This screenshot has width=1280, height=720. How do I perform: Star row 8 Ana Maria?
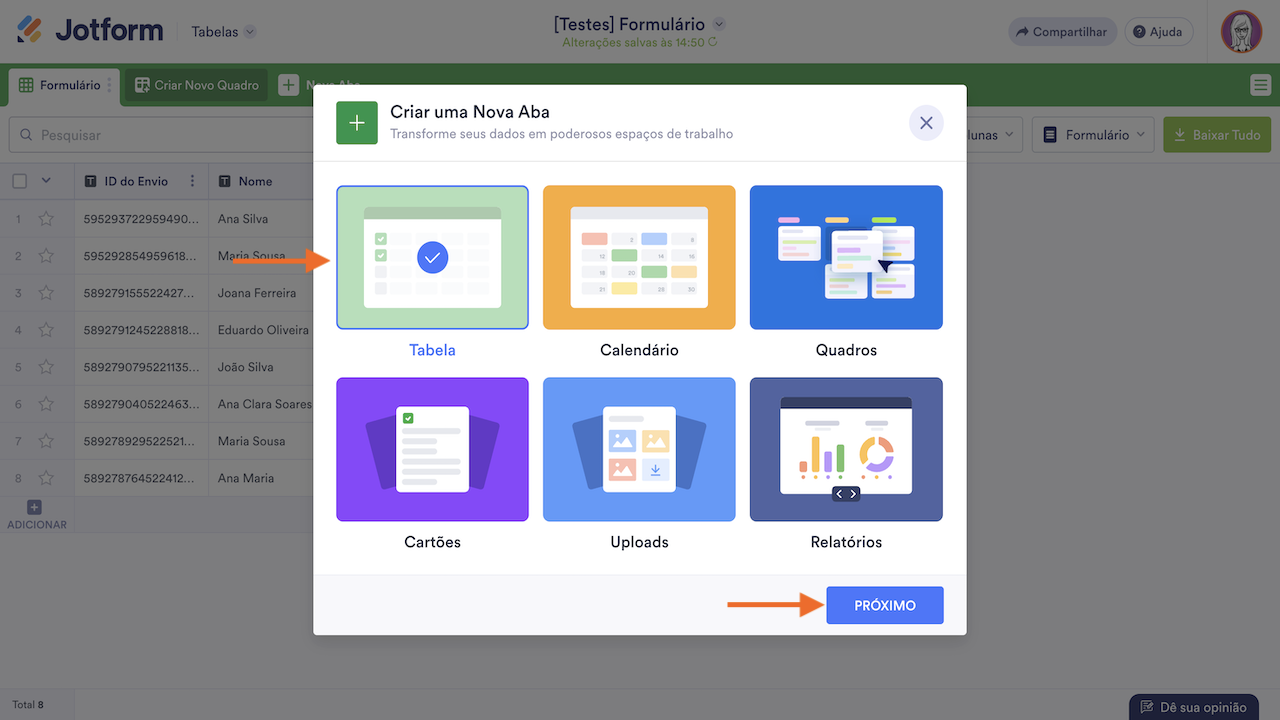[x=46, y=478]
